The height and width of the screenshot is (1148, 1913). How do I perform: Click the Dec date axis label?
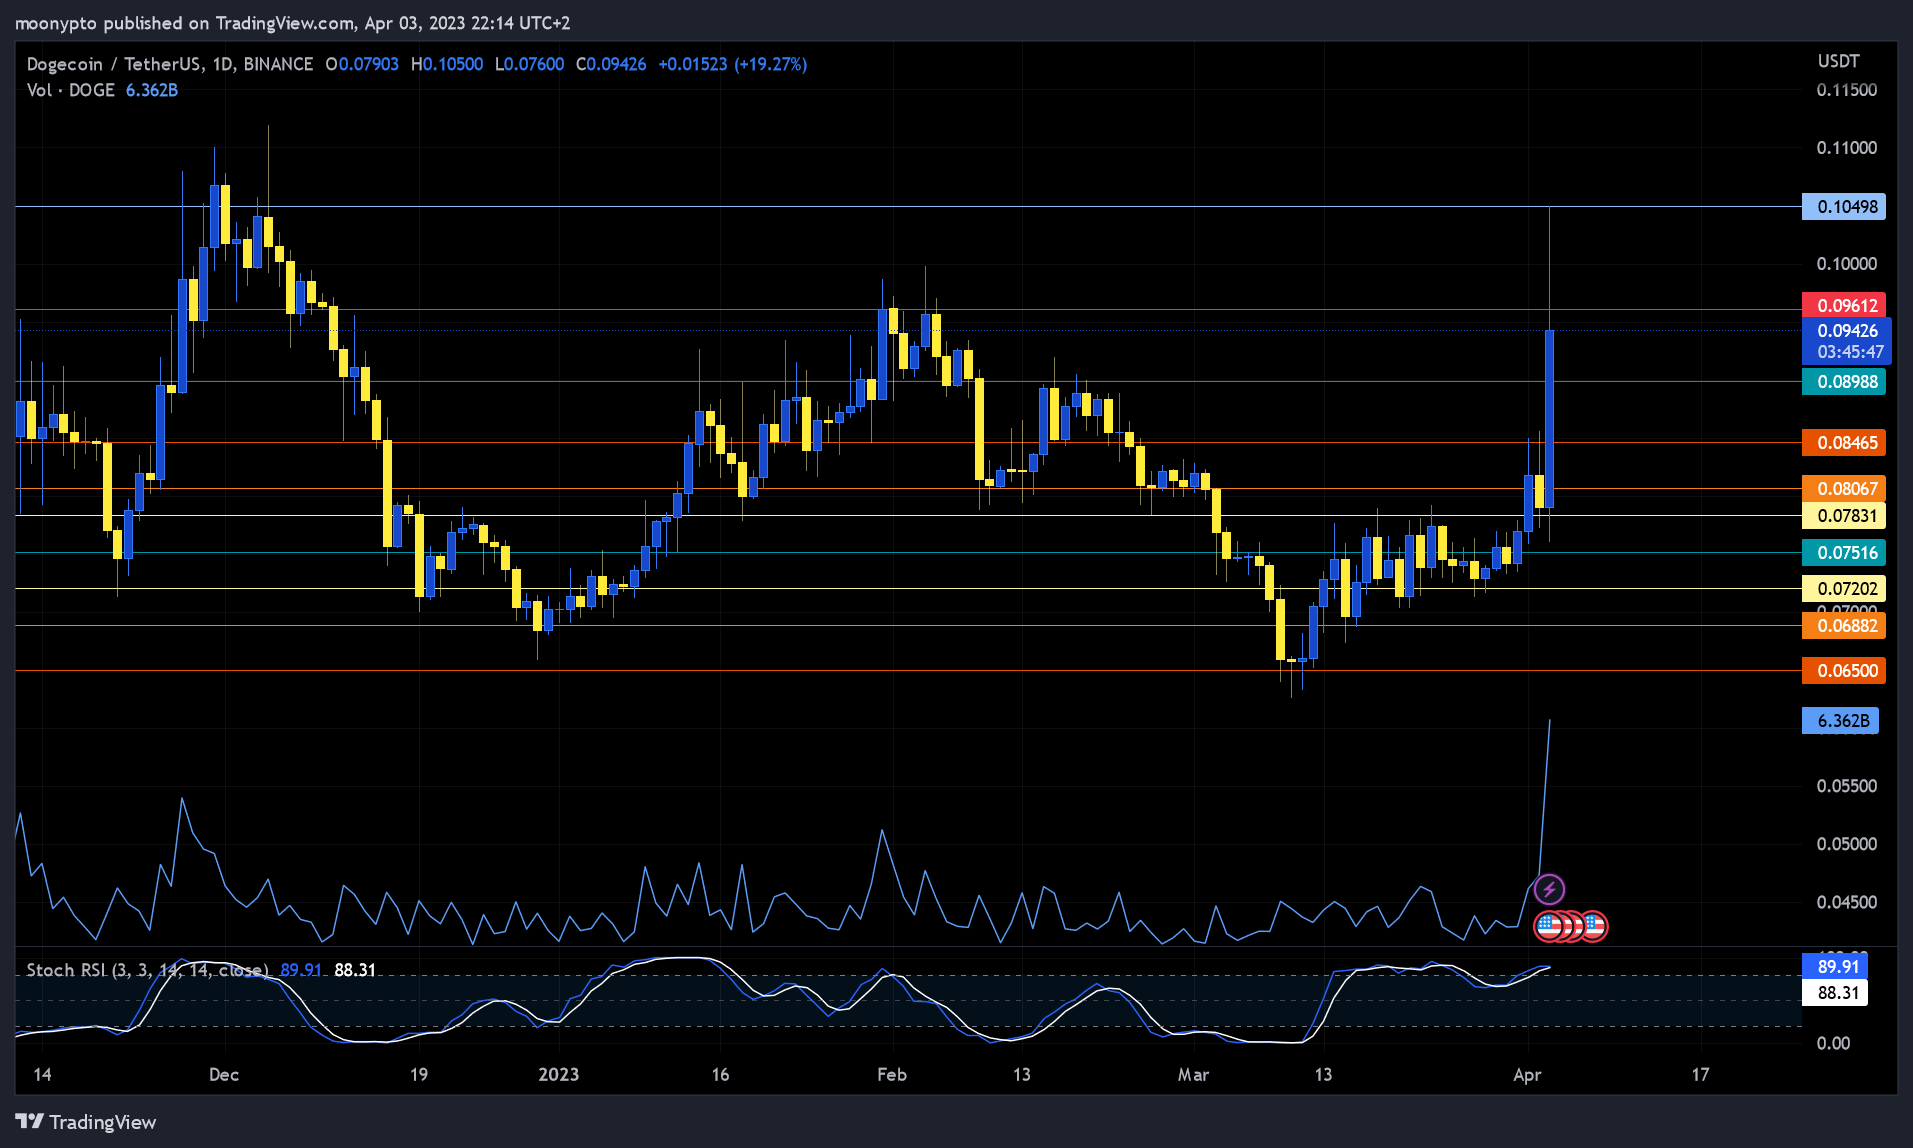coord(224,1075)
